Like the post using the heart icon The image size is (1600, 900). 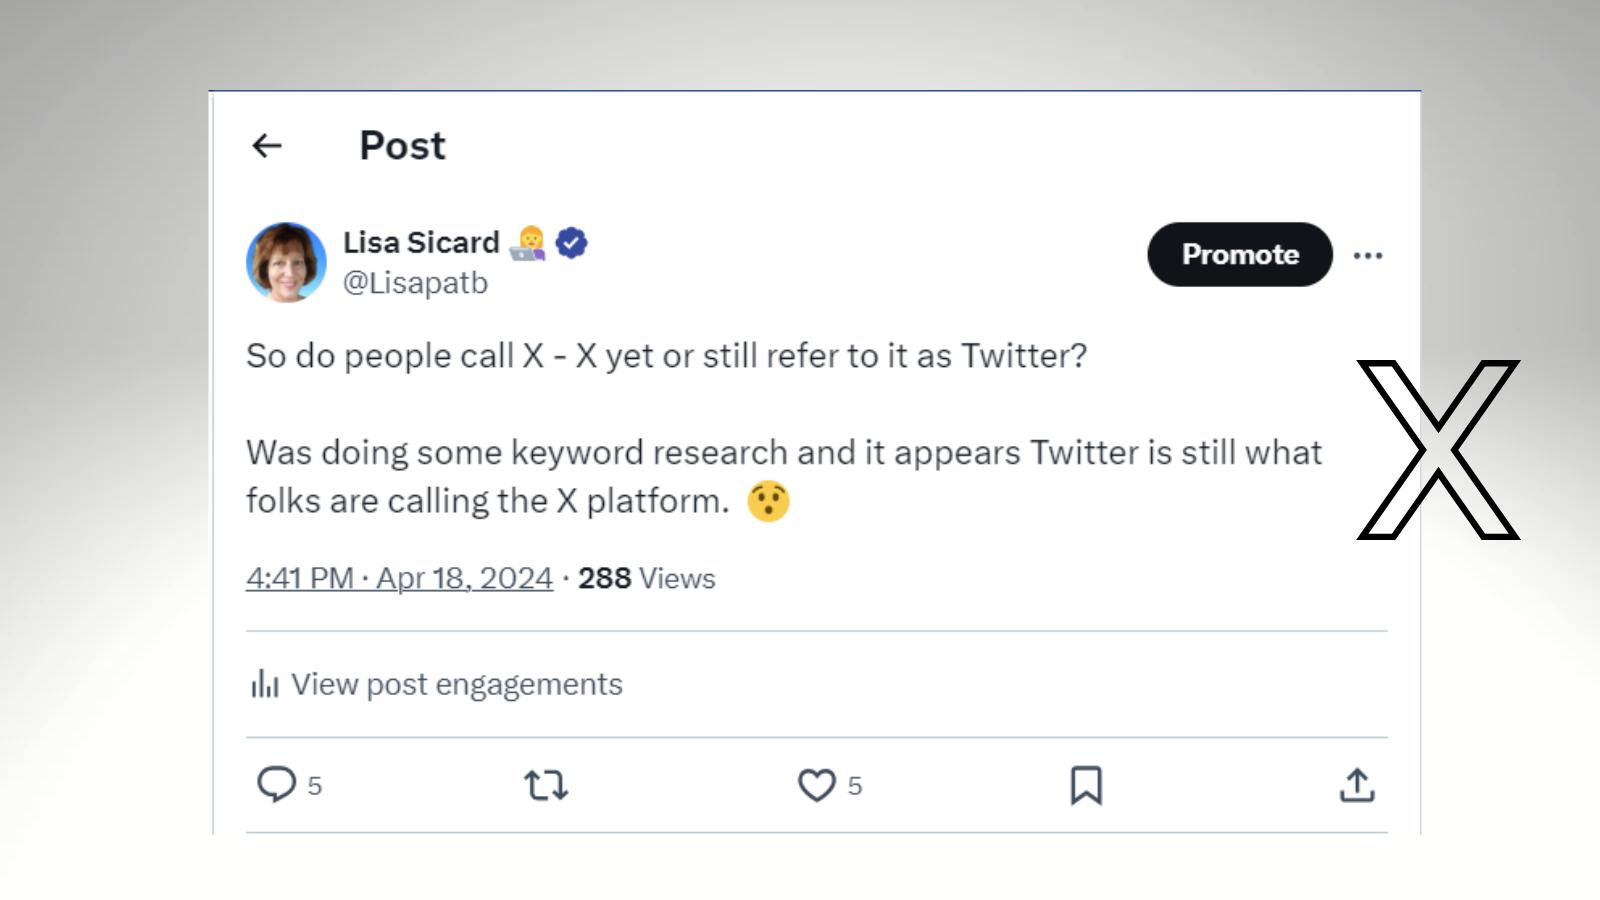pyautogui.click(x=818, y=787)
